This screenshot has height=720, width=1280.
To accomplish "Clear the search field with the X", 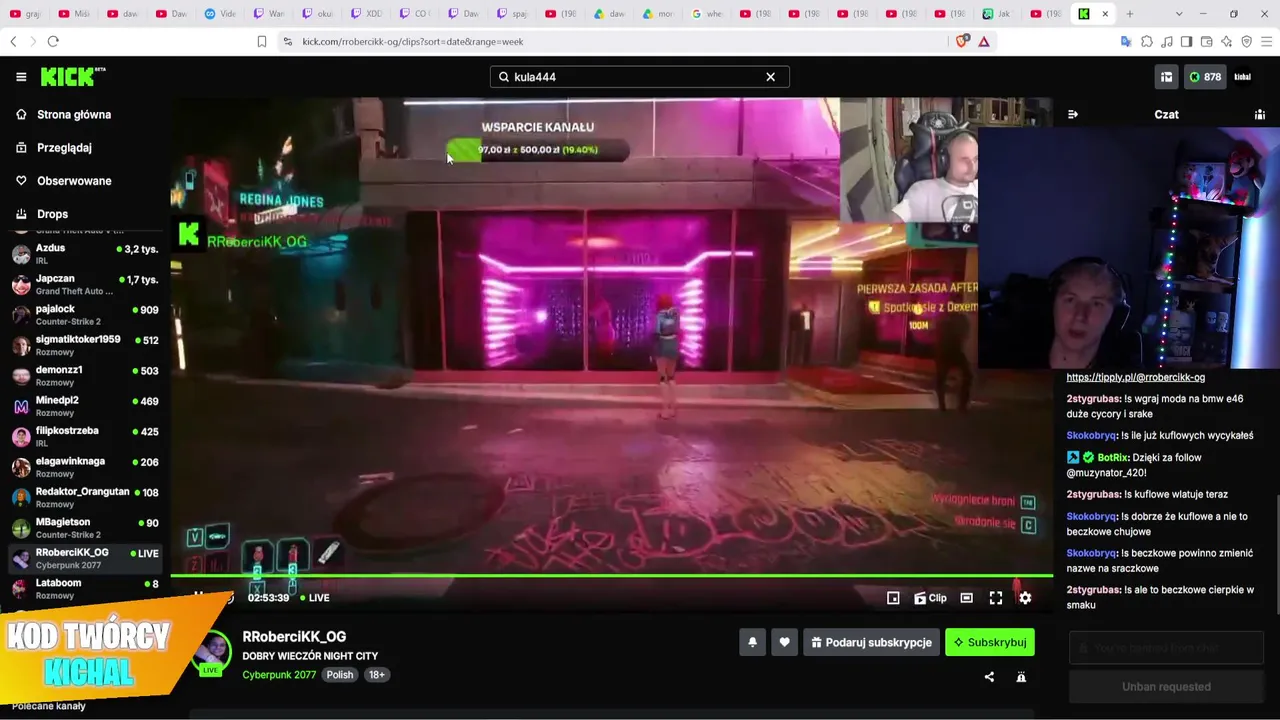I will point(770,77).
